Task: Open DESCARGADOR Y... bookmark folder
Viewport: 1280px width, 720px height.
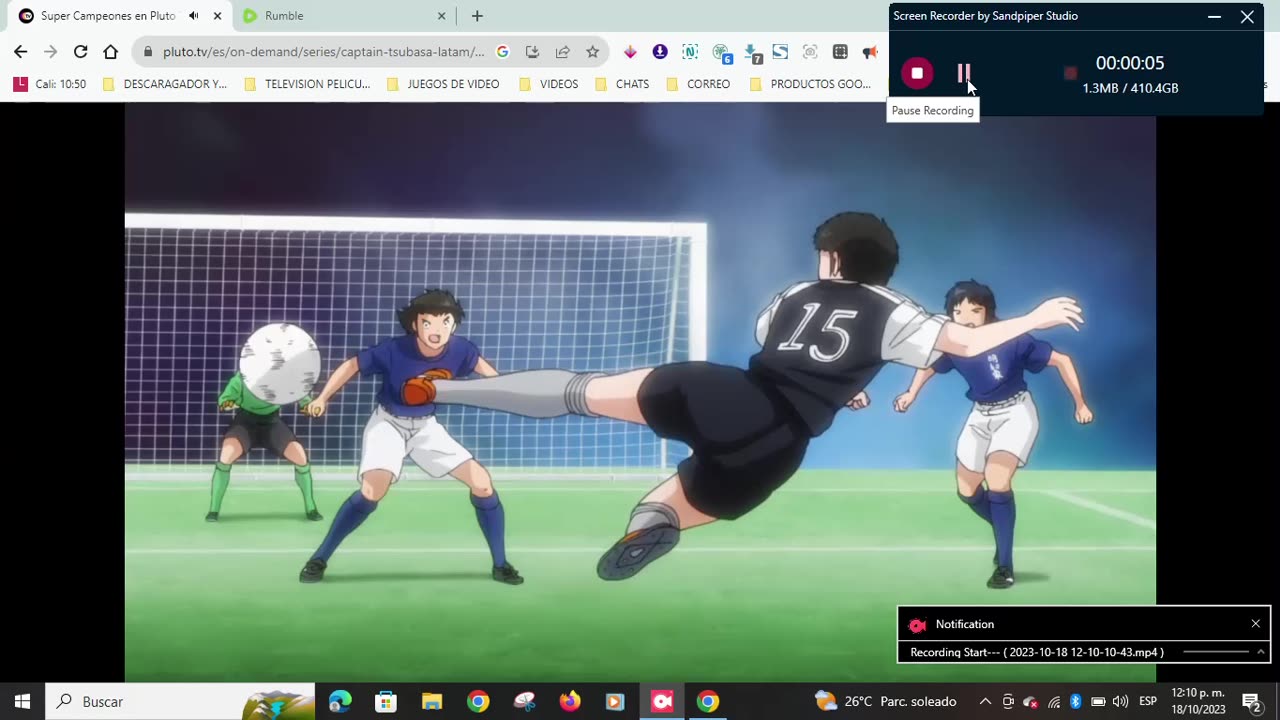Action: click(x=165, y=84)
